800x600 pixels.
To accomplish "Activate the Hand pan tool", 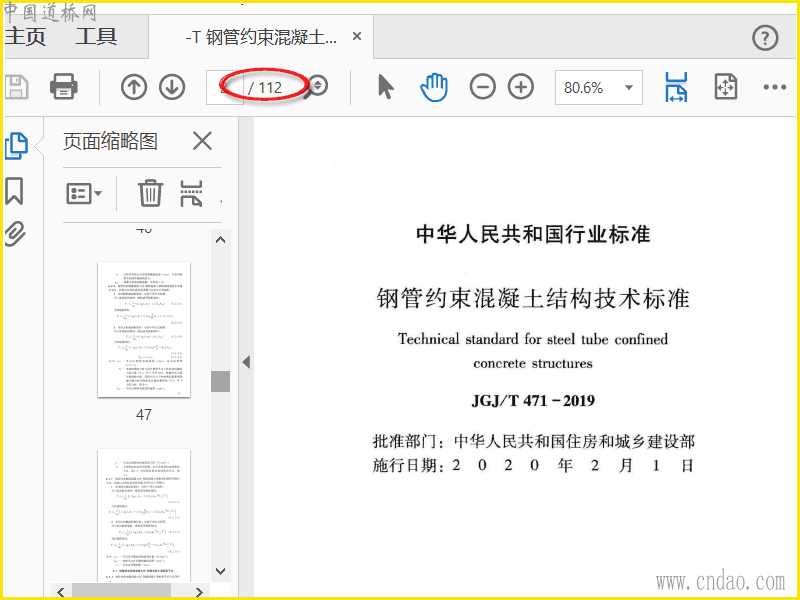I will 434,87.
